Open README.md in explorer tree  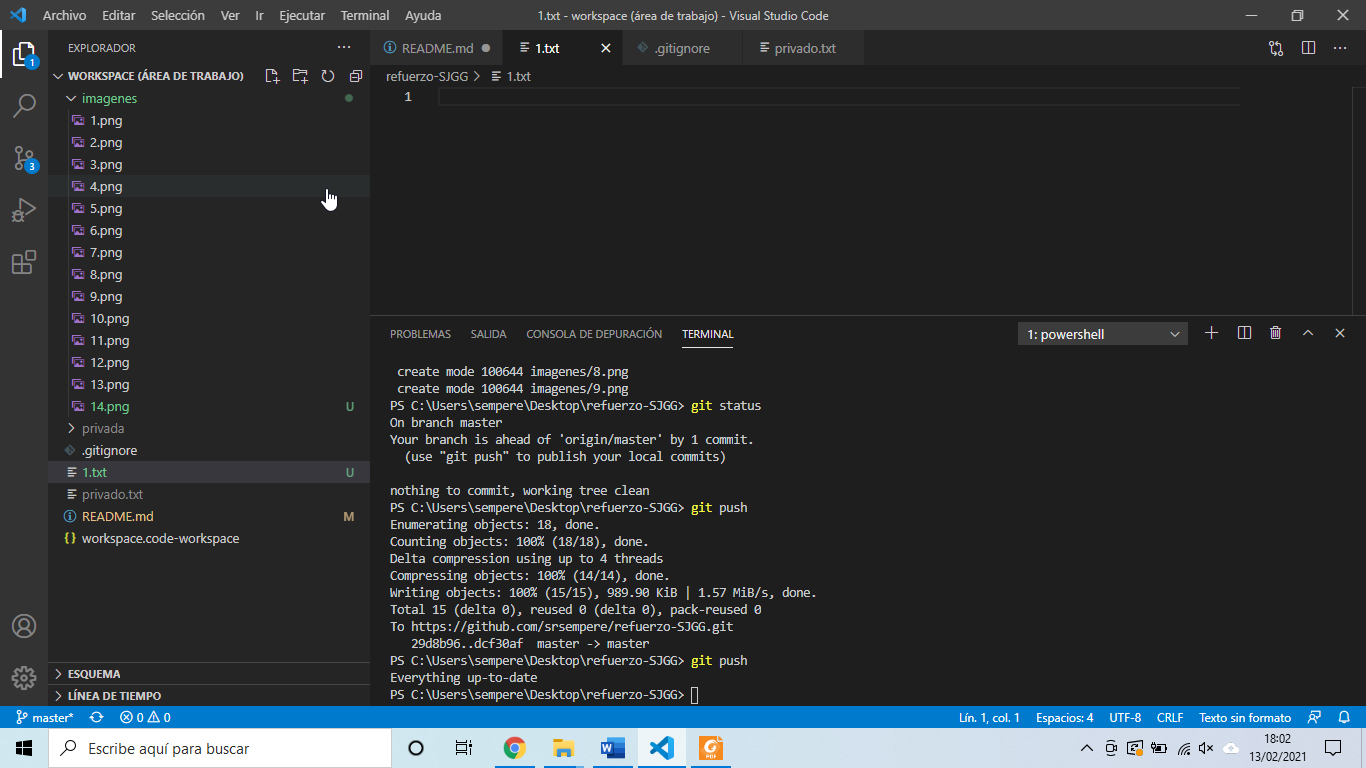(209, 516)
